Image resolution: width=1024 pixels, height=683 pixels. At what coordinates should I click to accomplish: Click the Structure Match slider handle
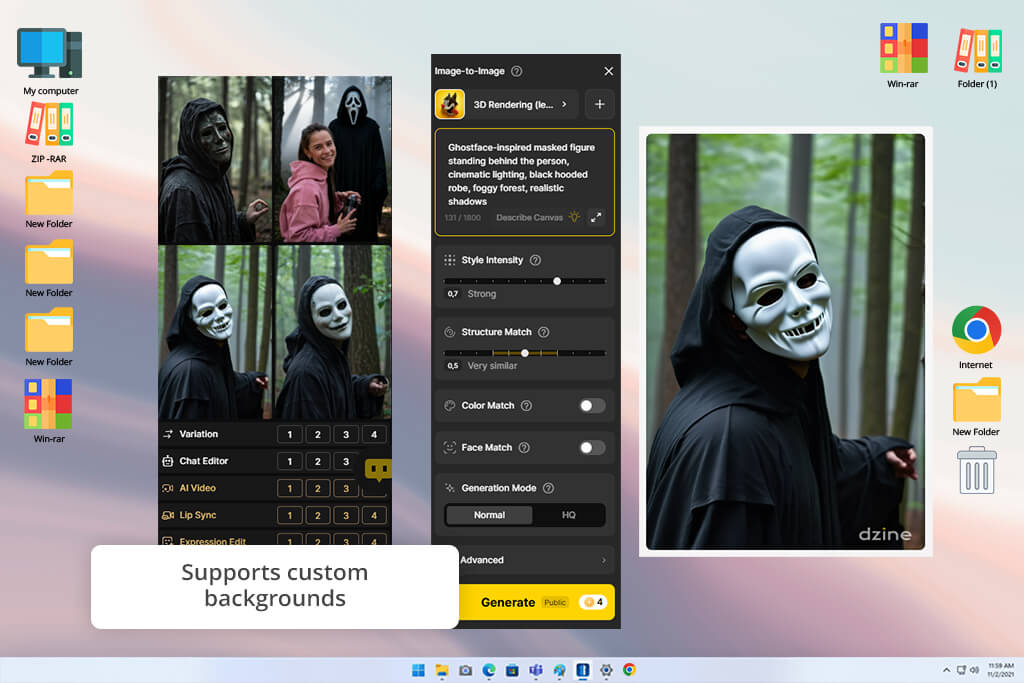tap(525, 353)
